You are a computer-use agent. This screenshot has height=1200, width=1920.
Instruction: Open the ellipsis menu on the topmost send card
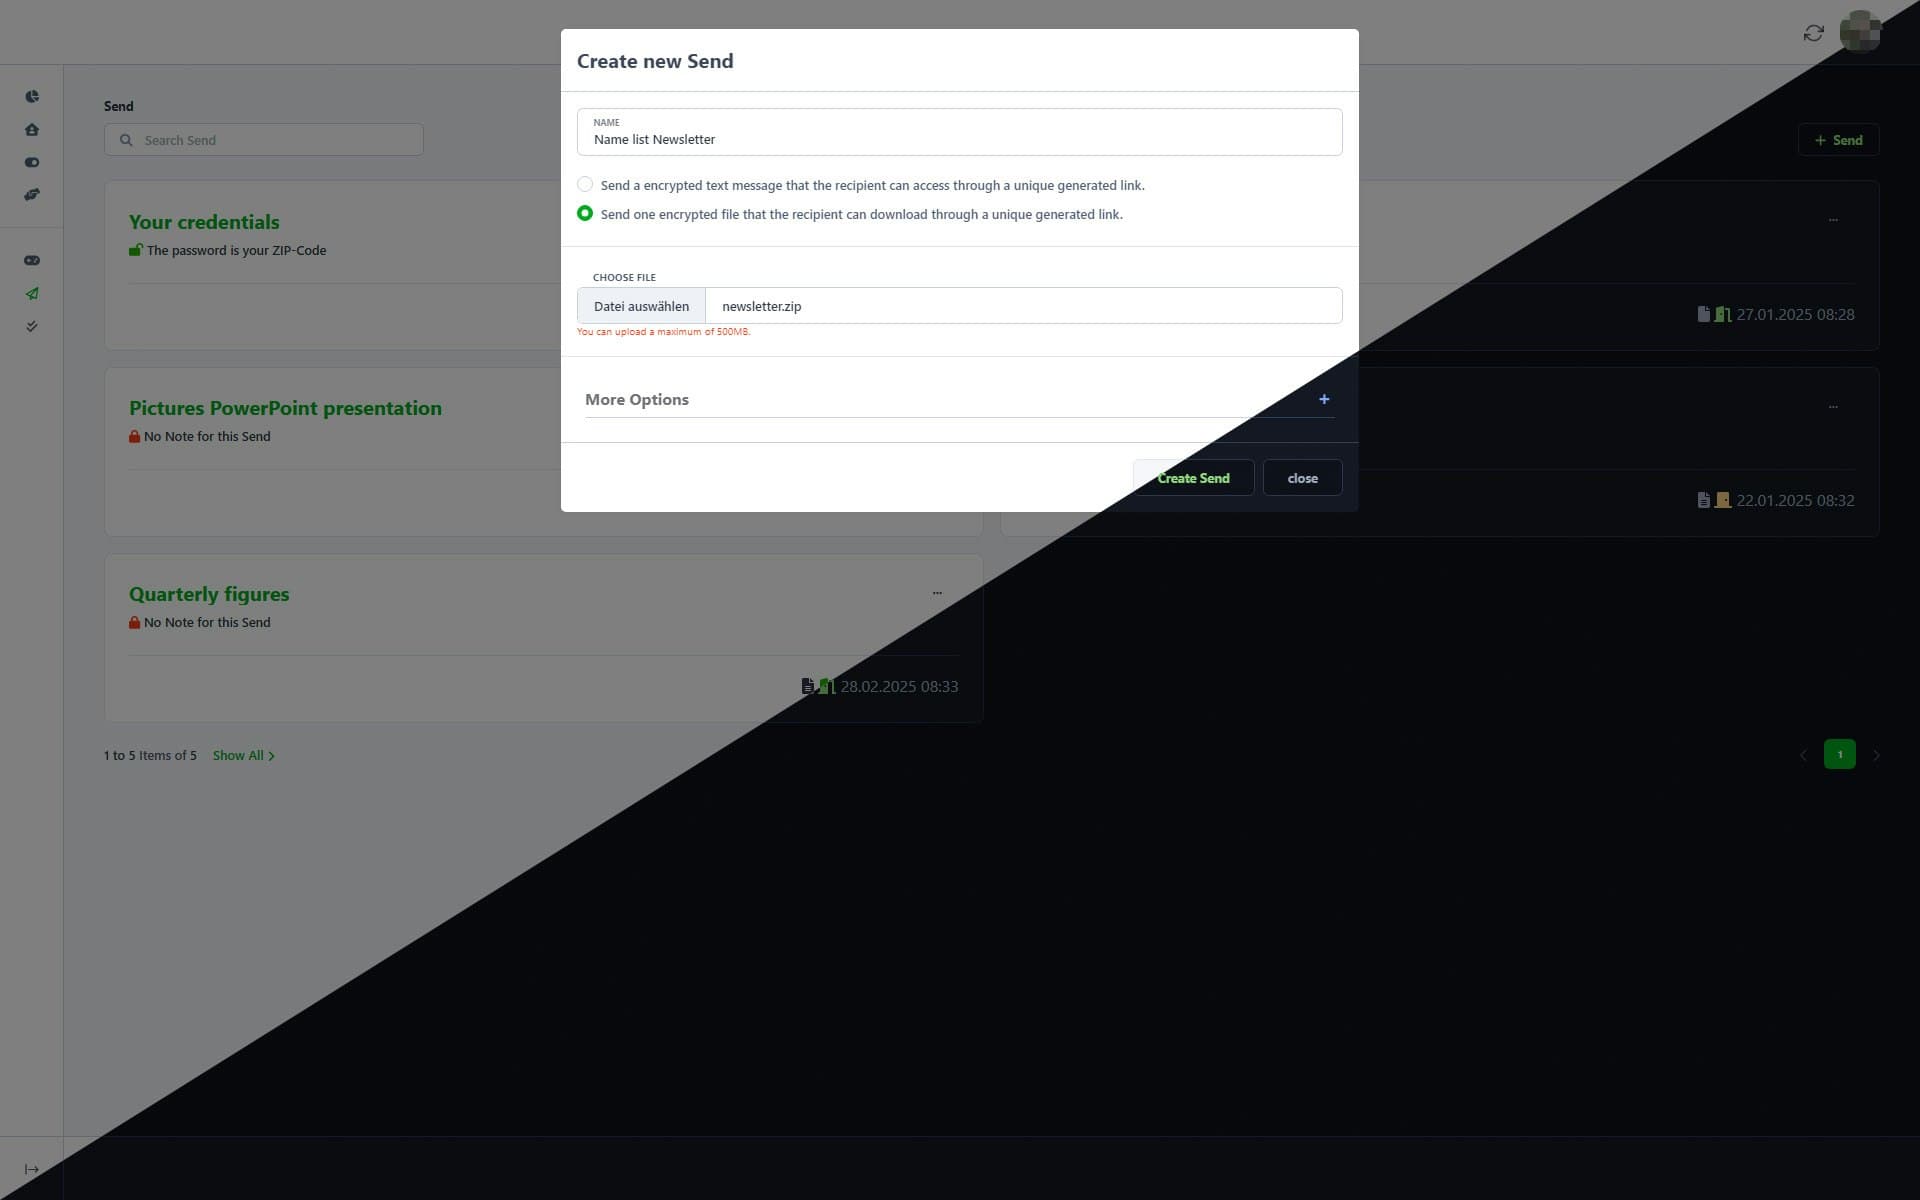1834,219
